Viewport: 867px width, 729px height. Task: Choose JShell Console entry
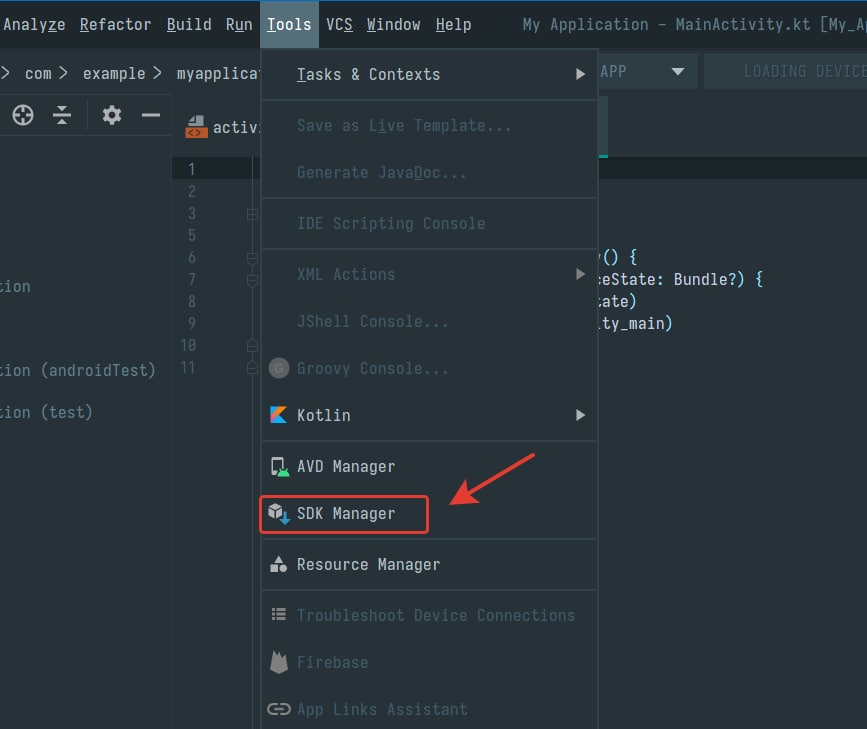tap(430, 321)
